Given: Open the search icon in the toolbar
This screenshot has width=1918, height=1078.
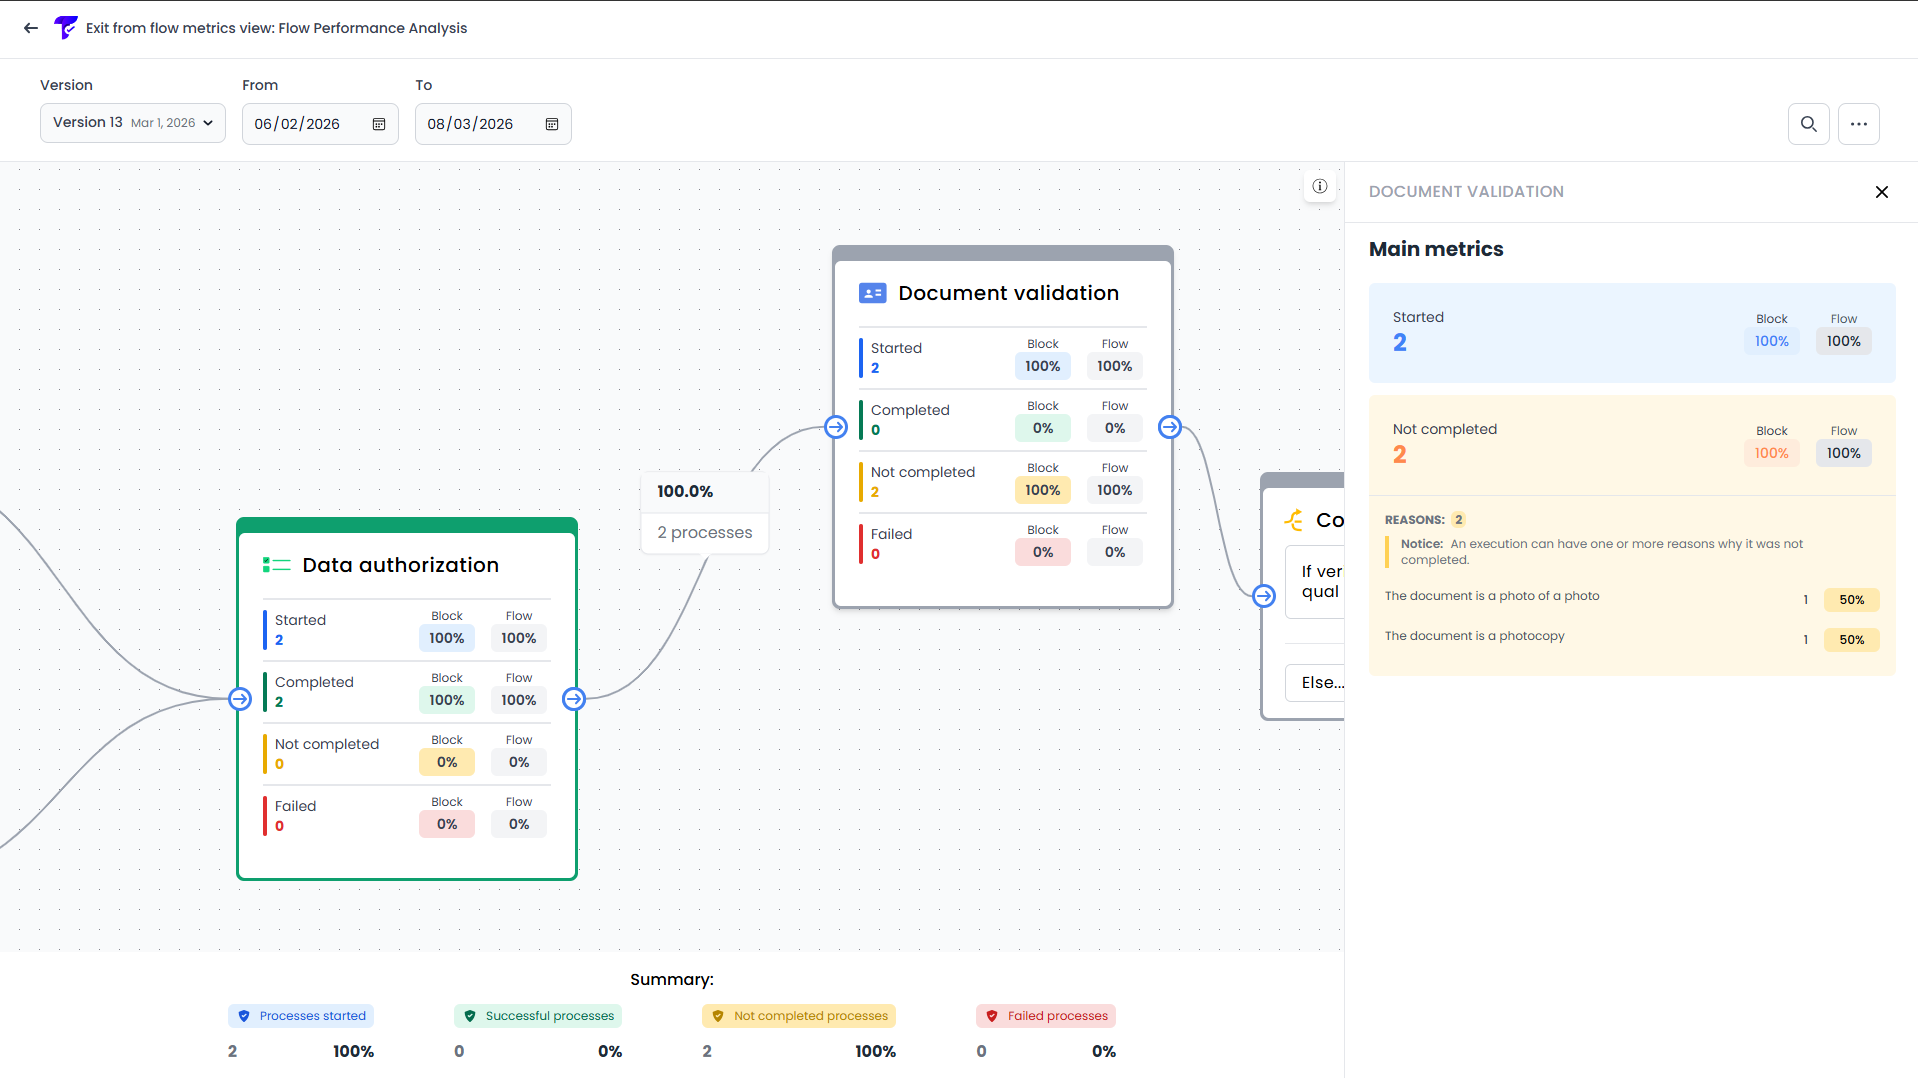Looking at the screenshot, I should click(1808, 124).
